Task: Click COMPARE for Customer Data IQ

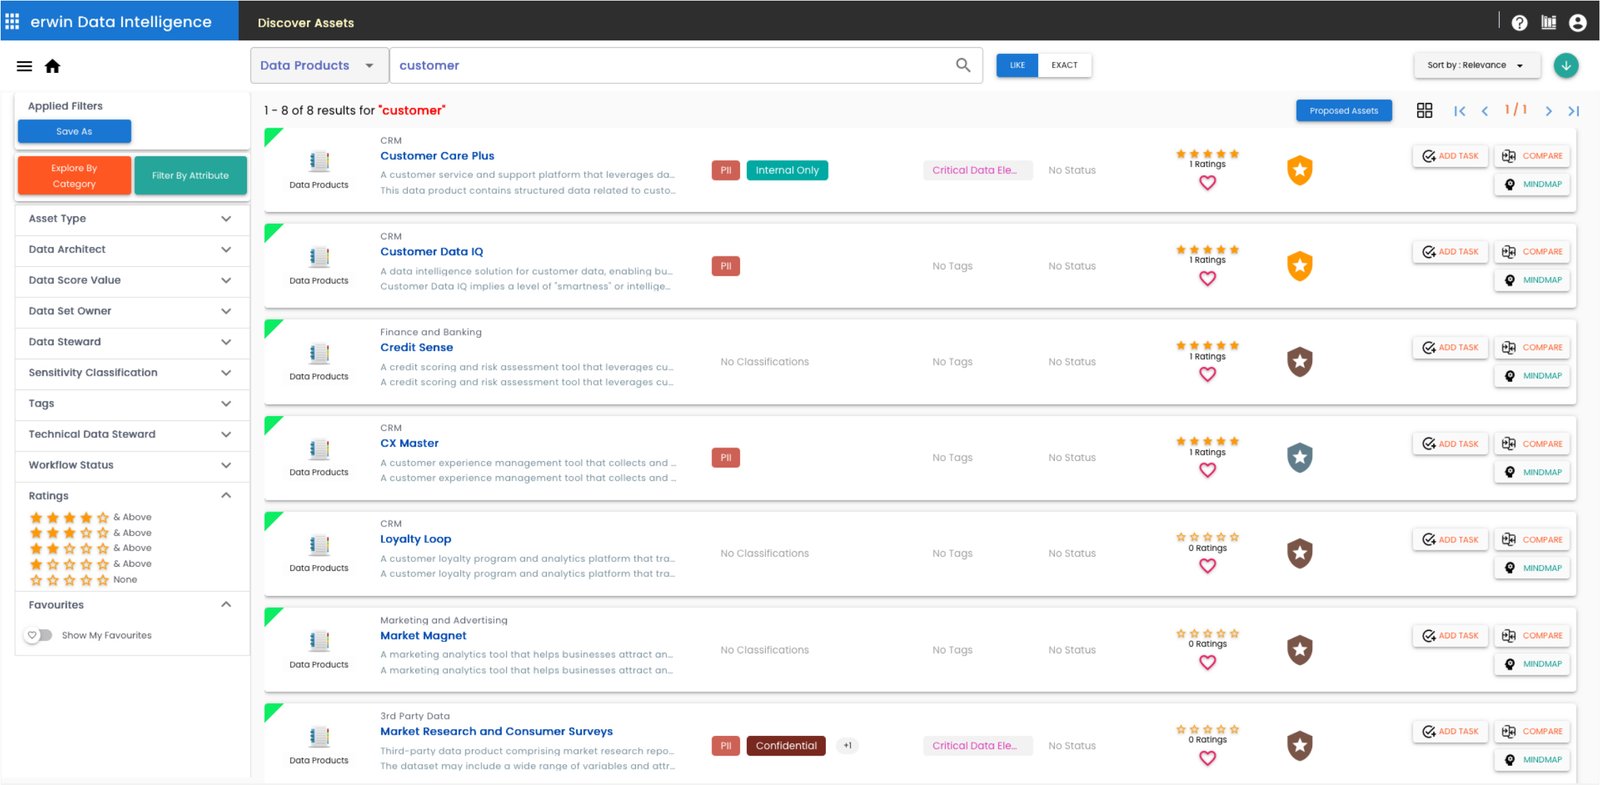Action: click(1532, 252)
